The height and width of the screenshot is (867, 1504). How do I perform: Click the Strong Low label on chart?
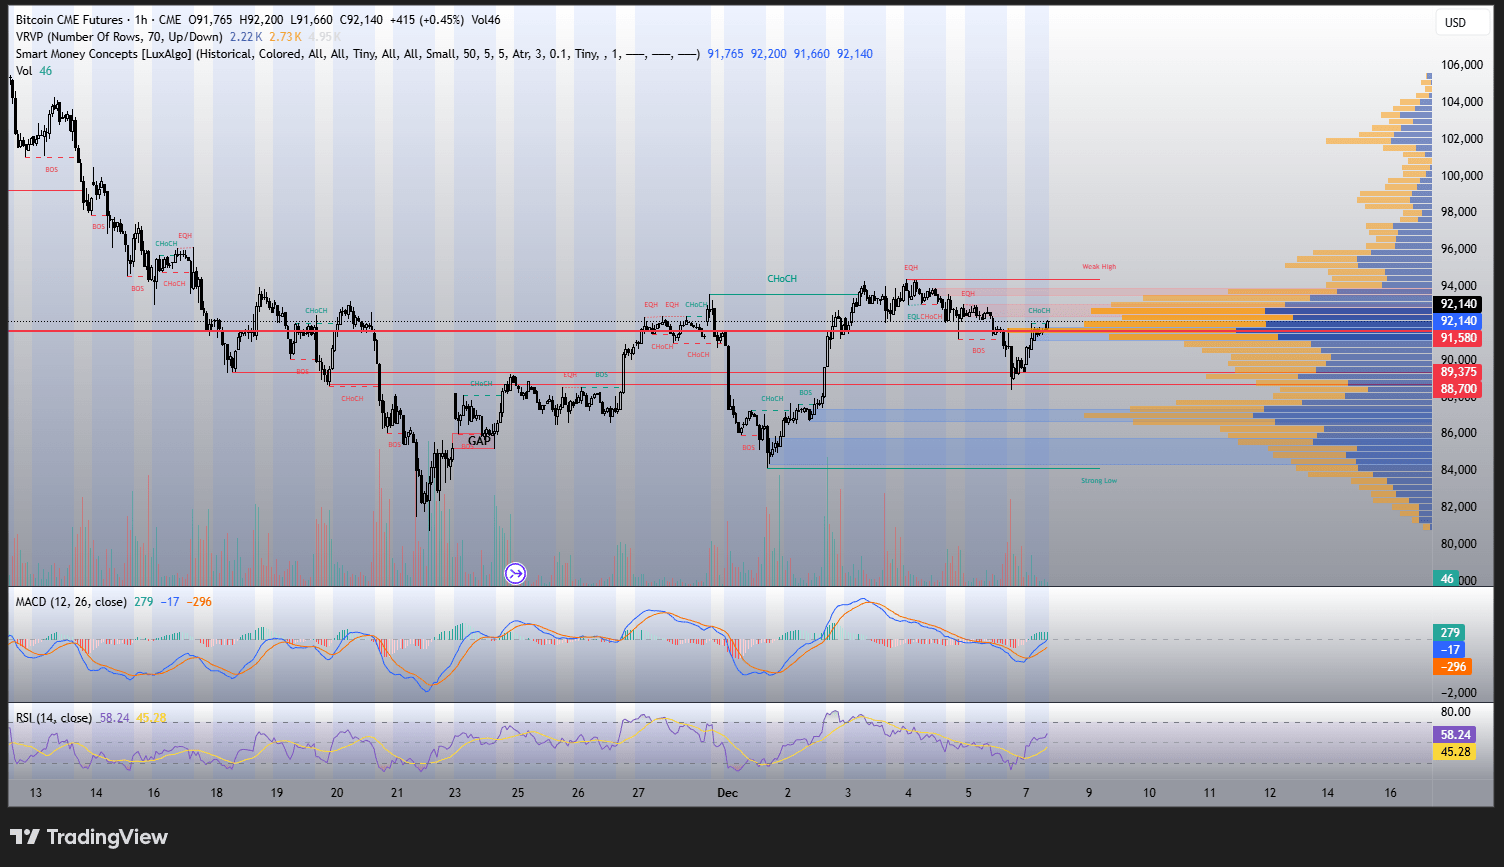[x=1099, y=481]
